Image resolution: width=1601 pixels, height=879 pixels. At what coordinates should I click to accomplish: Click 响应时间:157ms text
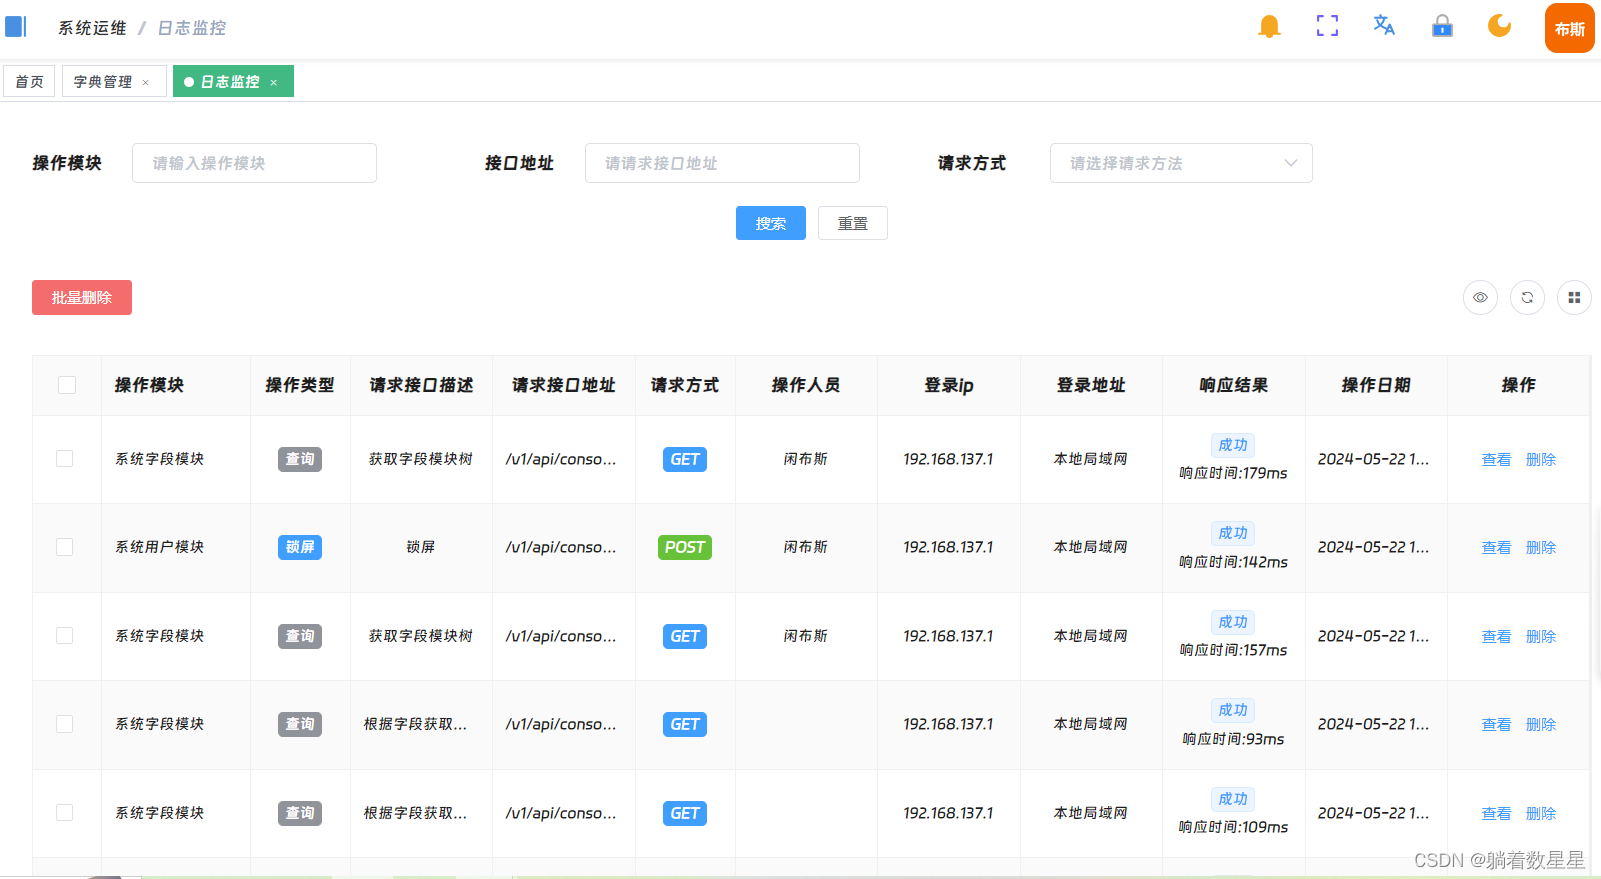[x=1233, y=650]
